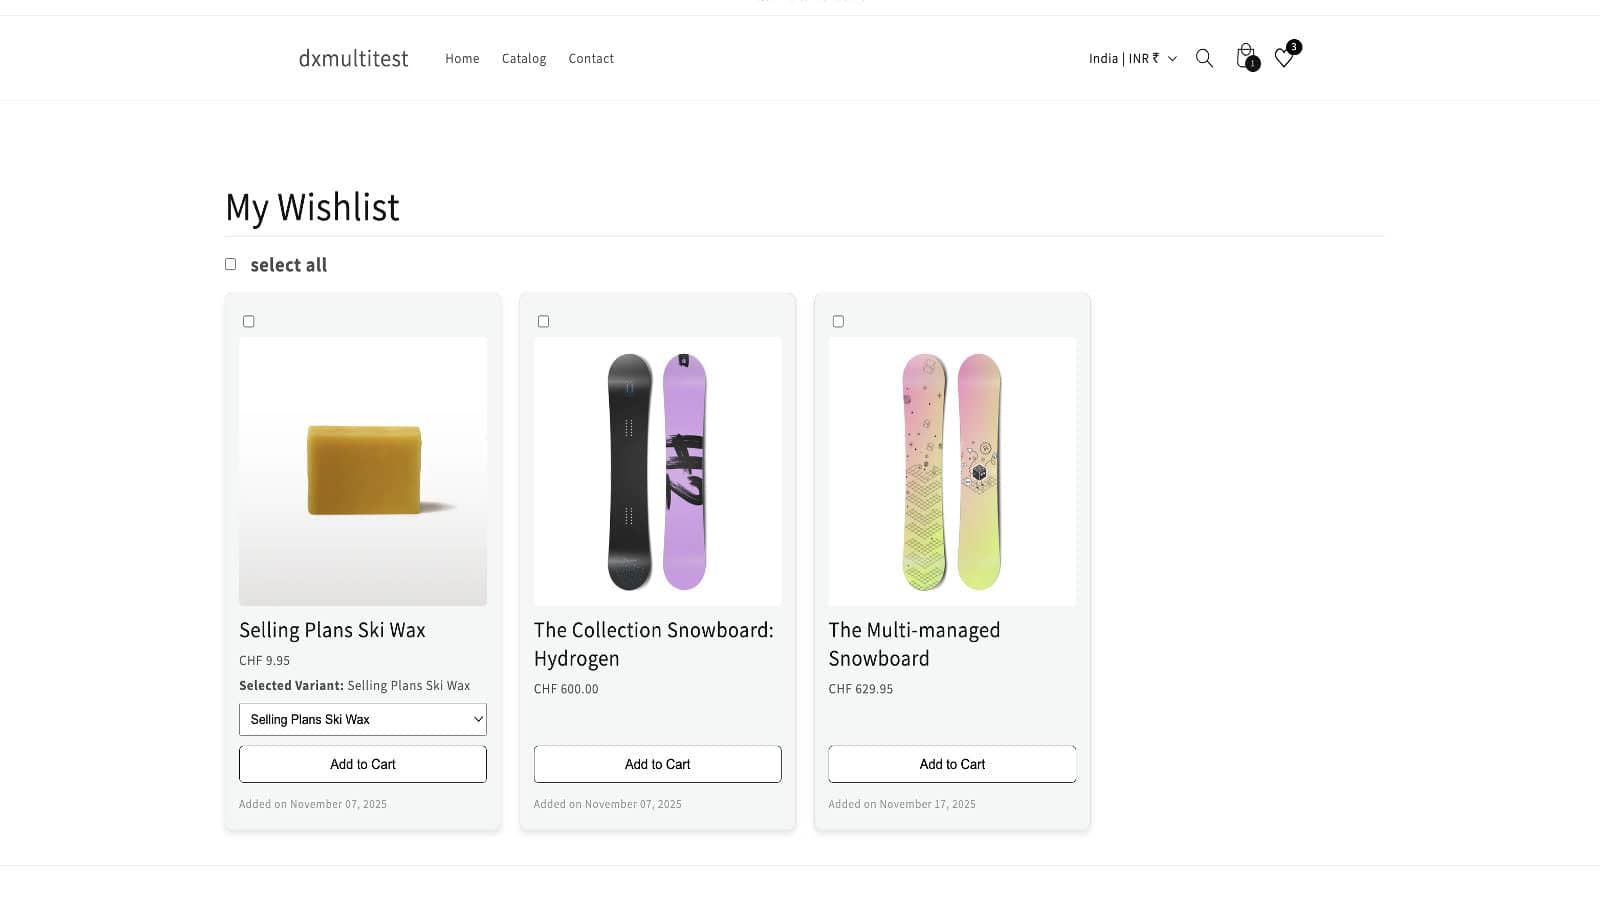Navigate to Home

coord(462,58)
